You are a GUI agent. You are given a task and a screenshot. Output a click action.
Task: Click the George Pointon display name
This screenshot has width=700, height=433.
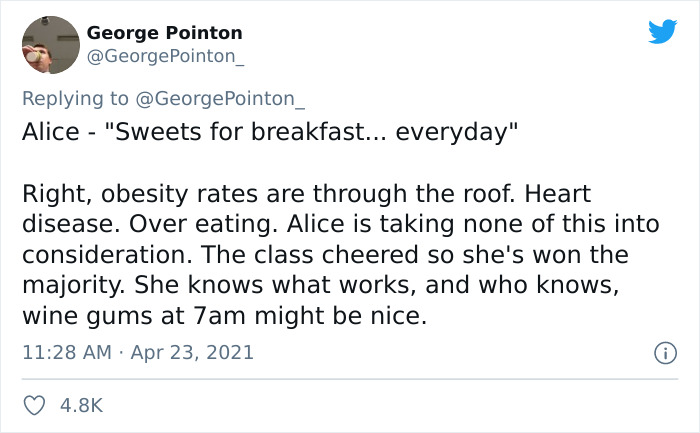[165, 33]
